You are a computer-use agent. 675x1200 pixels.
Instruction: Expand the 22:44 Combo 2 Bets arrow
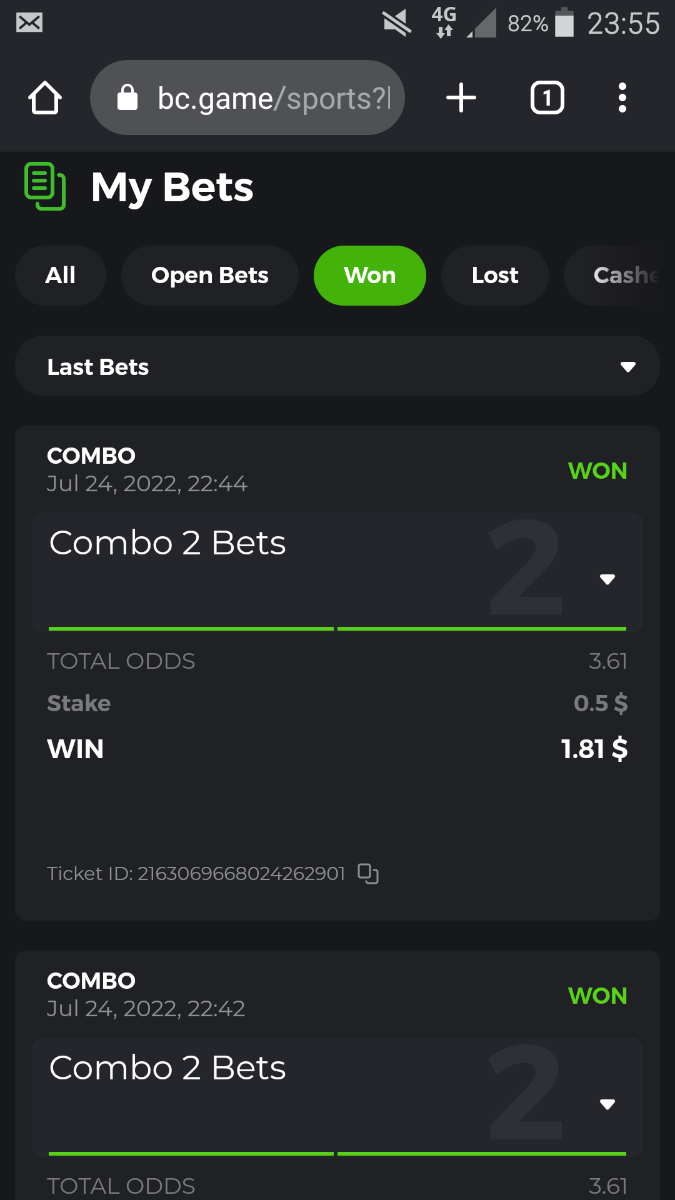pyautogui.click(x=607, y=580)
